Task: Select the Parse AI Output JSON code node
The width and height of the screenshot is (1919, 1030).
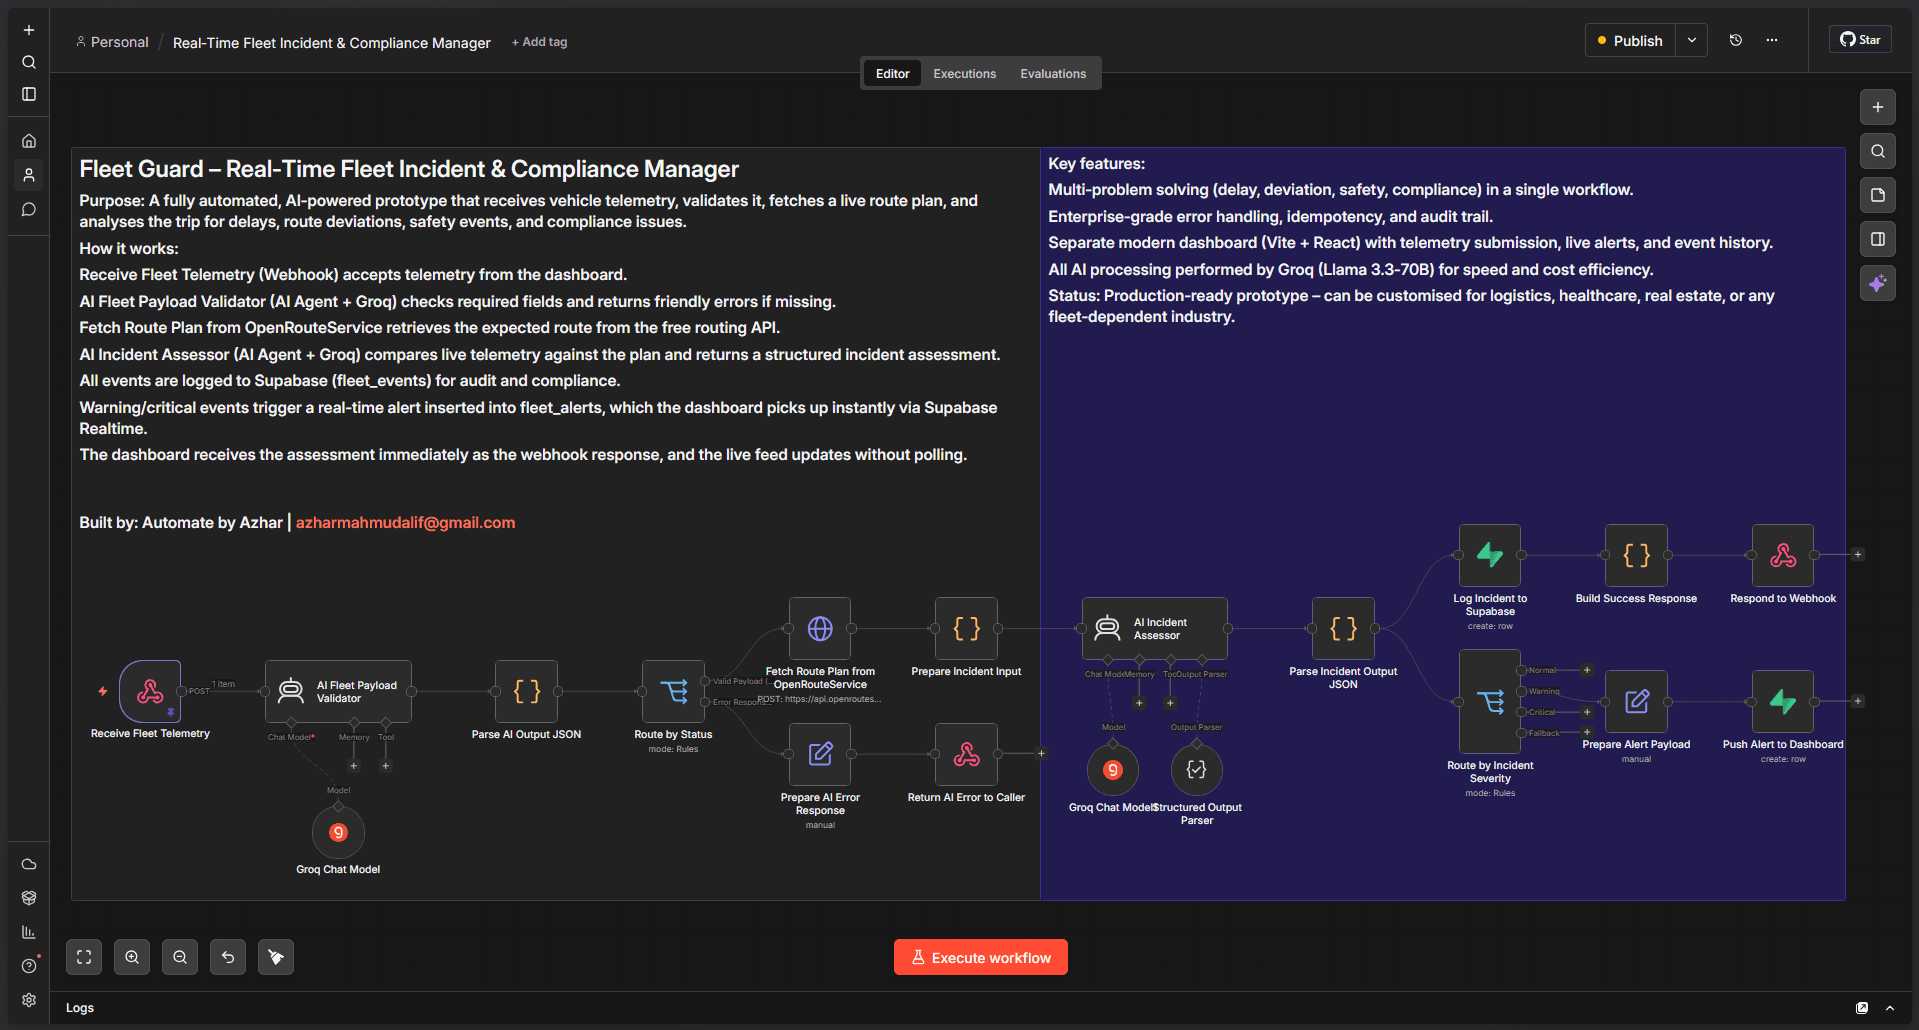Action: [x=526, y=691]
